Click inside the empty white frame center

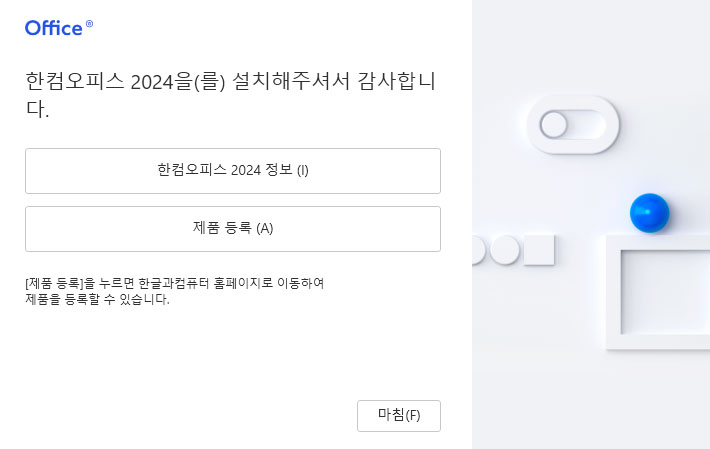click(x=665, y=290)
